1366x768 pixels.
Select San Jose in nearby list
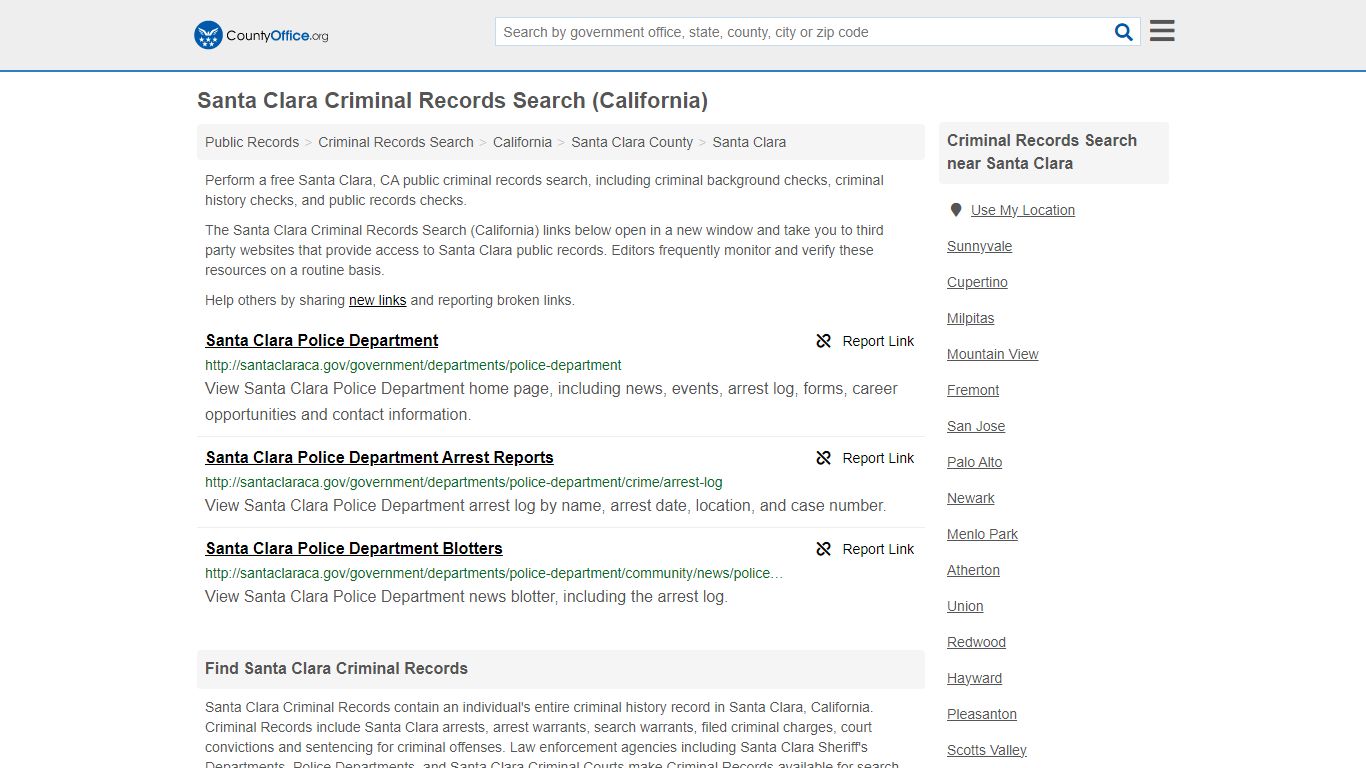click(x=976, y=426)
